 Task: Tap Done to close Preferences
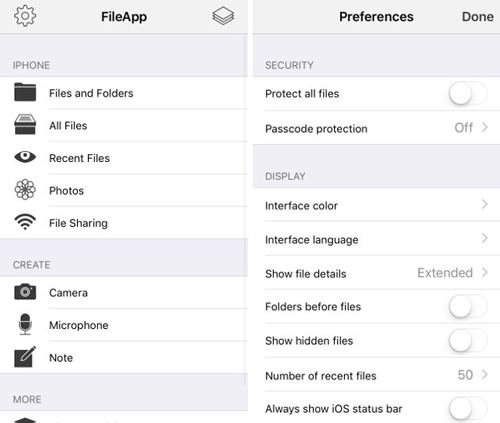pos(477,17)
